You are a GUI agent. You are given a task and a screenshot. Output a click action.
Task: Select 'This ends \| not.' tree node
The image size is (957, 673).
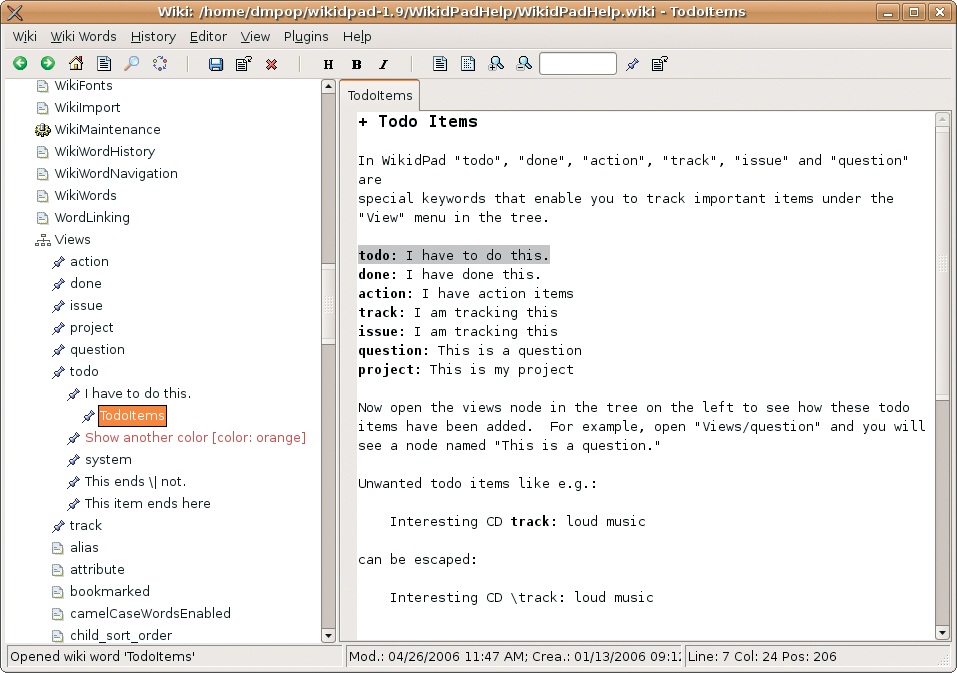[135, 481]
